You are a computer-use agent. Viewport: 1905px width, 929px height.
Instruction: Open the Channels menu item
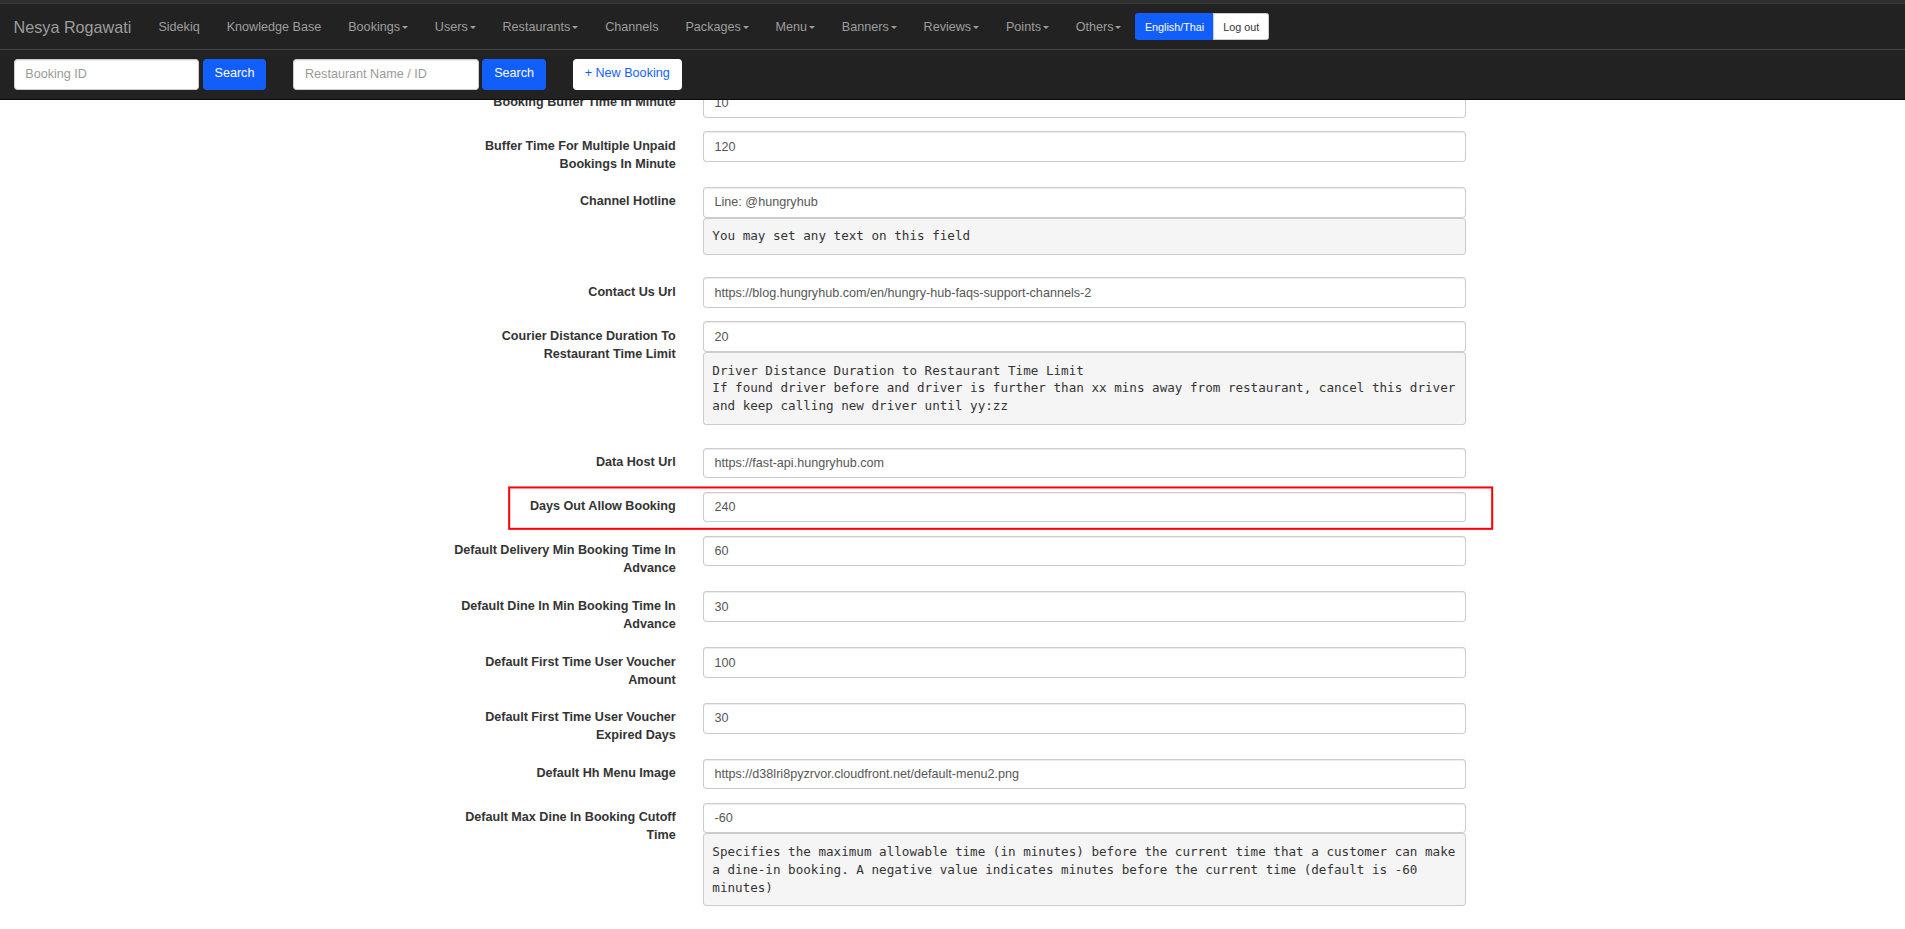[x=631, y=27]
